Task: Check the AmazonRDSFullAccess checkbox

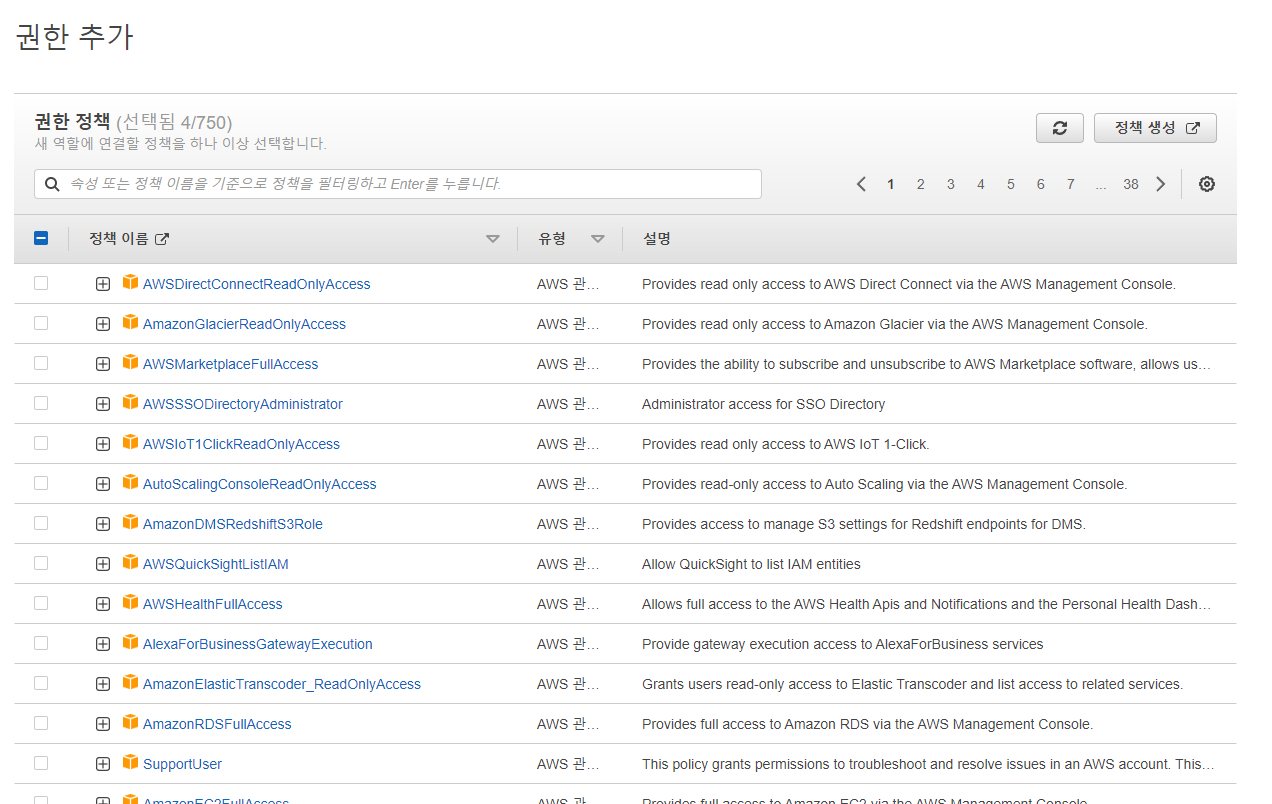Action: [41, 723]
